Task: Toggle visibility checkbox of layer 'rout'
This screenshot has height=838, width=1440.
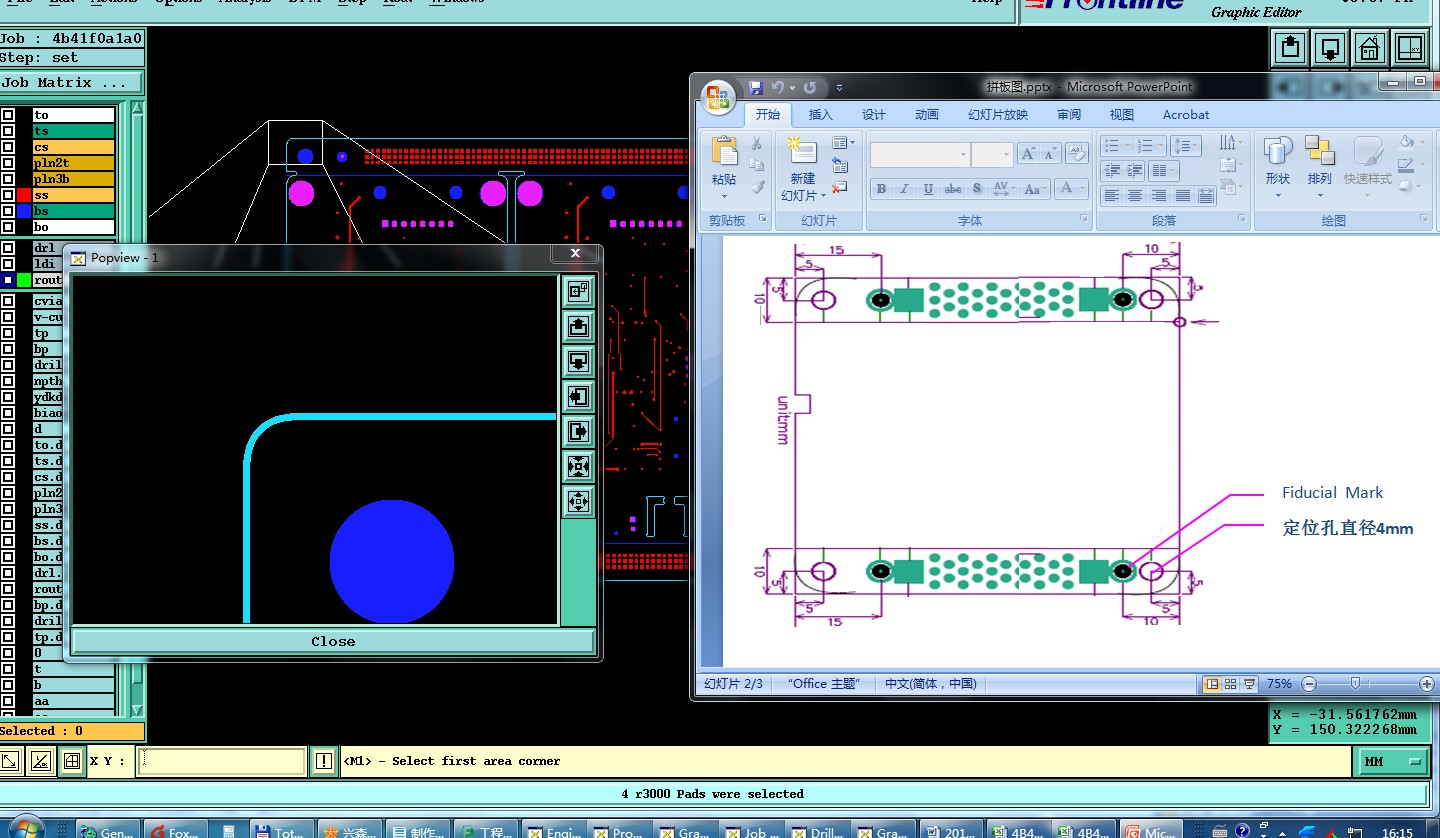Action: tap(8, 280)
